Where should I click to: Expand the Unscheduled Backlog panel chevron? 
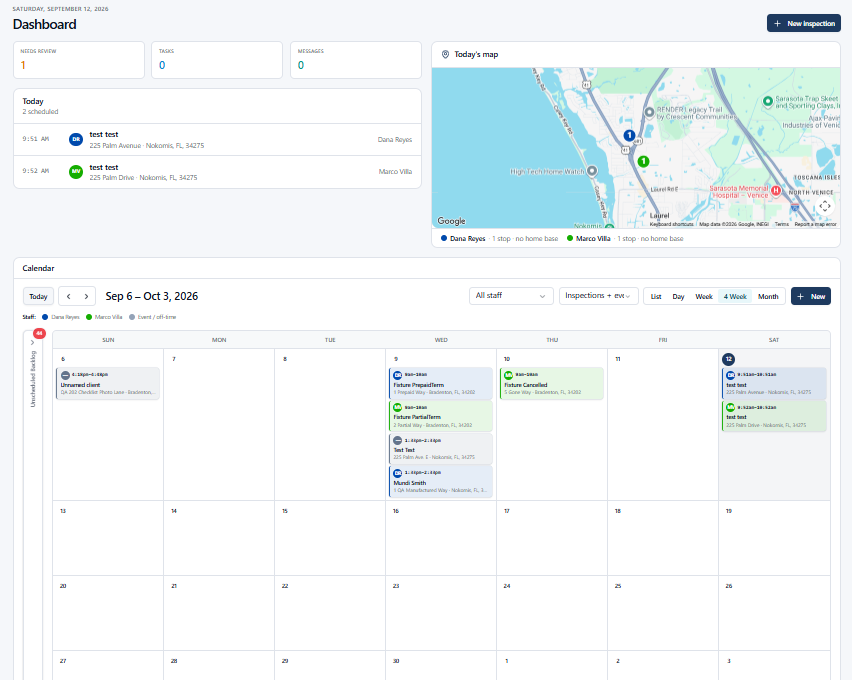(x=33, y=342)
